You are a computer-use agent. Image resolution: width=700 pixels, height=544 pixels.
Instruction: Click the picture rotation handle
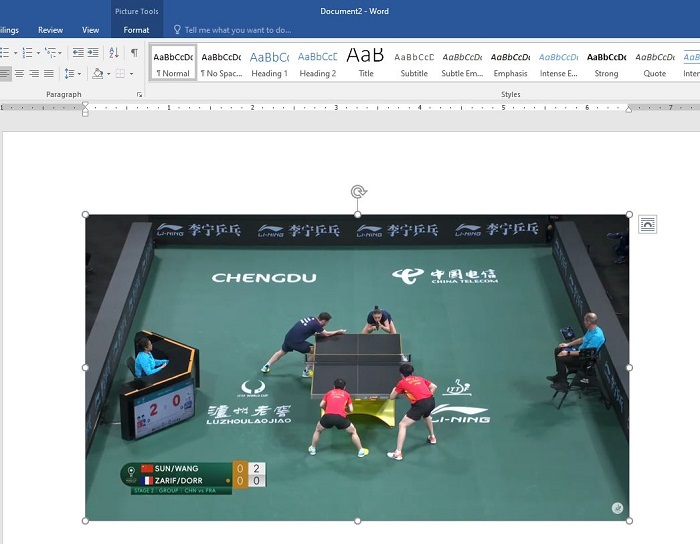click(358, 191)
